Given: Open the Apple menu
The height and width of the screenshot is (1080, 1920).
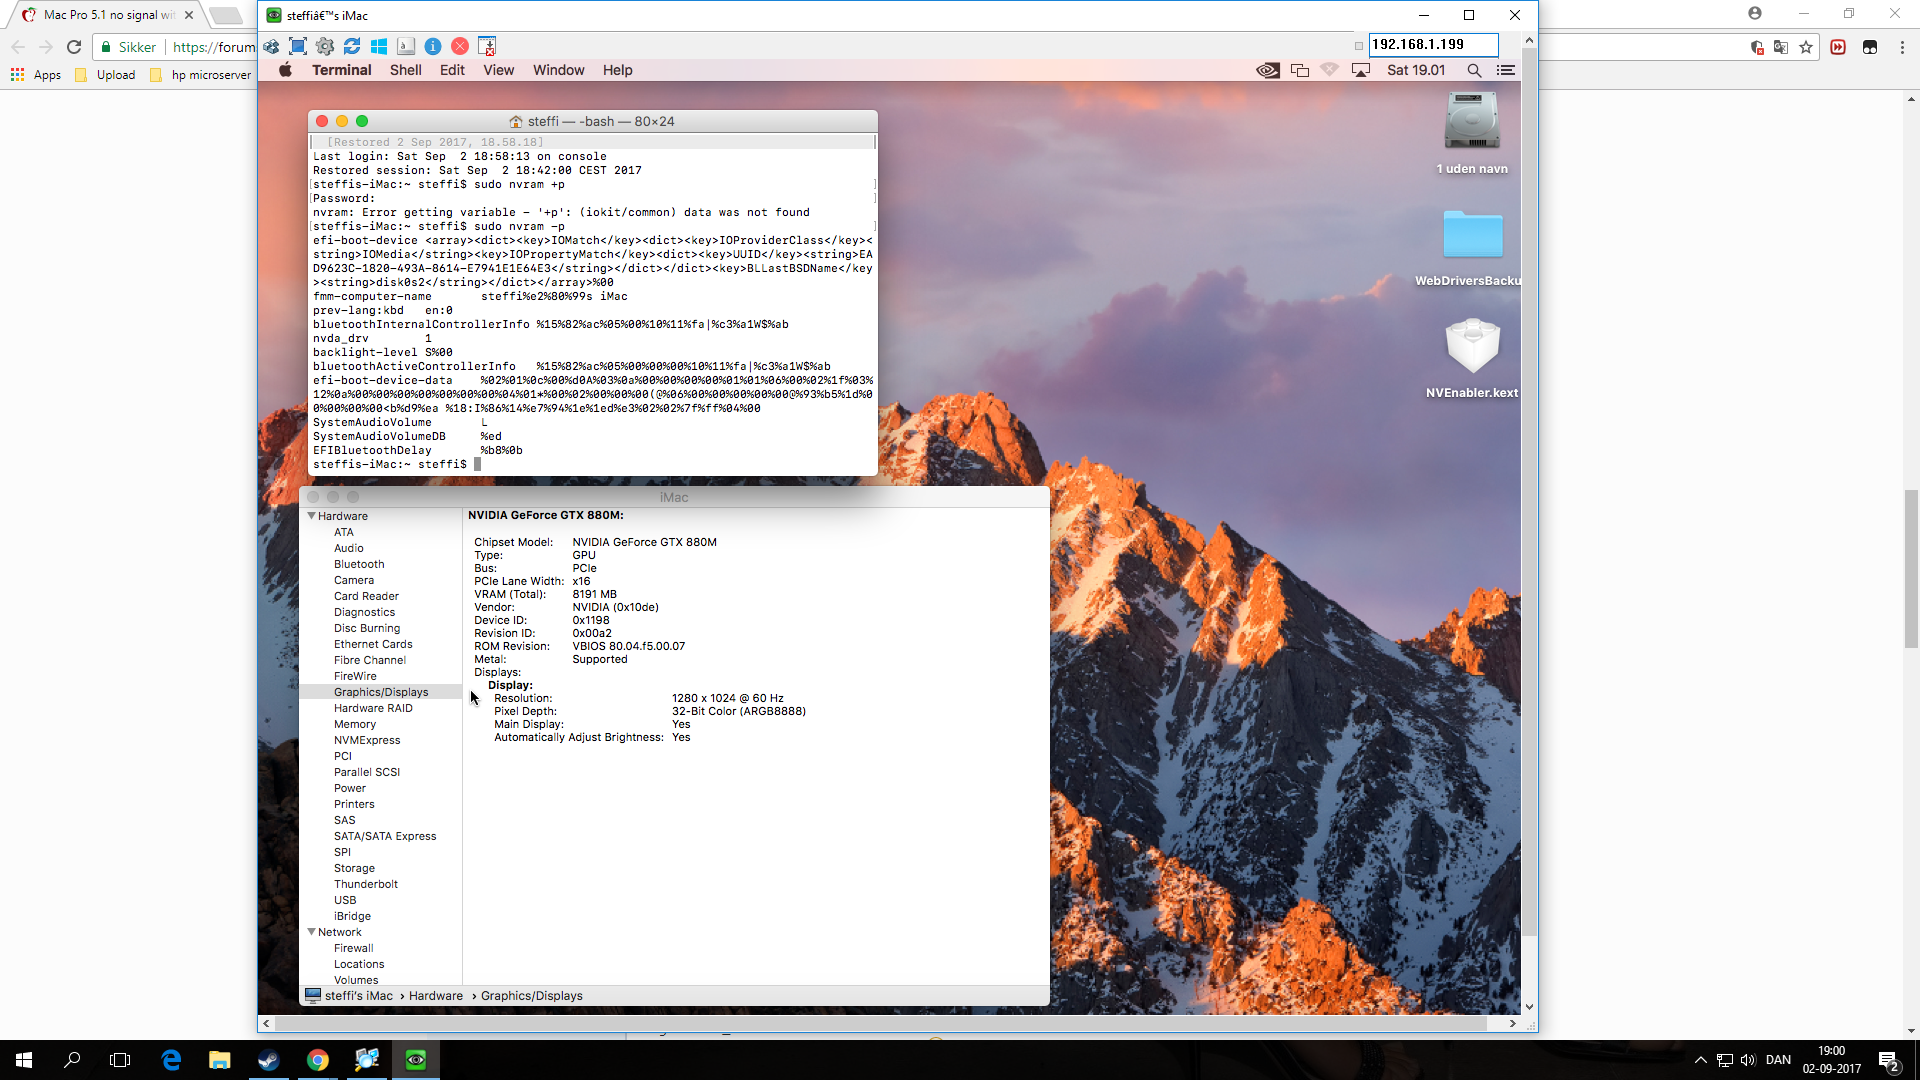Looking at the screenshot, I should click(285, 70).
